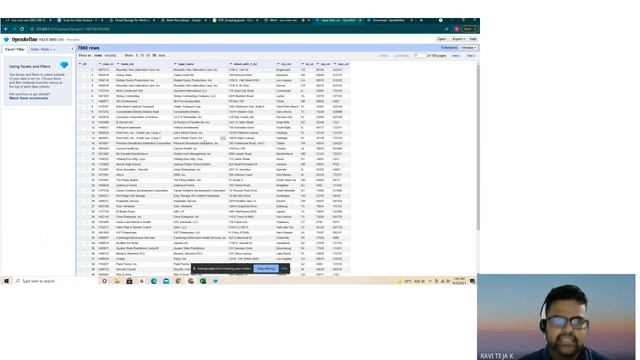
Task: Open the Windows notification center icon
Action: pyautogui.click(x=472, y=281)
